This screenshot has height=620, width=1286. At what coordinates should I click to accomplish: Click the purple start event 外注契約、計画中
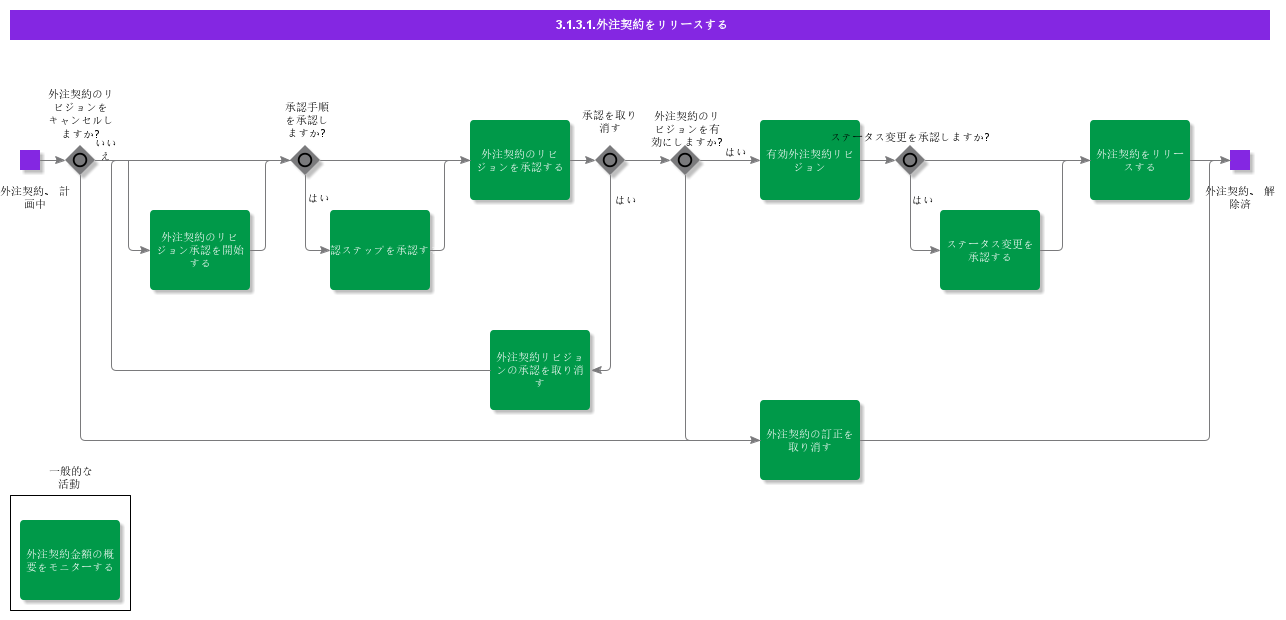coord(28,160)
